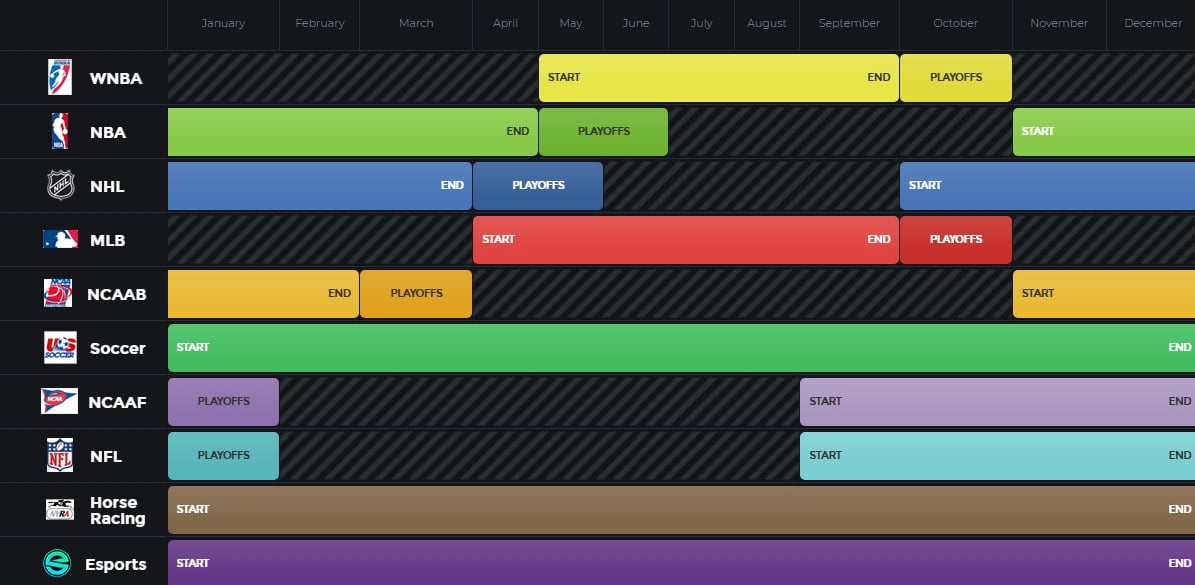Click the WNBA league logo

59,78
